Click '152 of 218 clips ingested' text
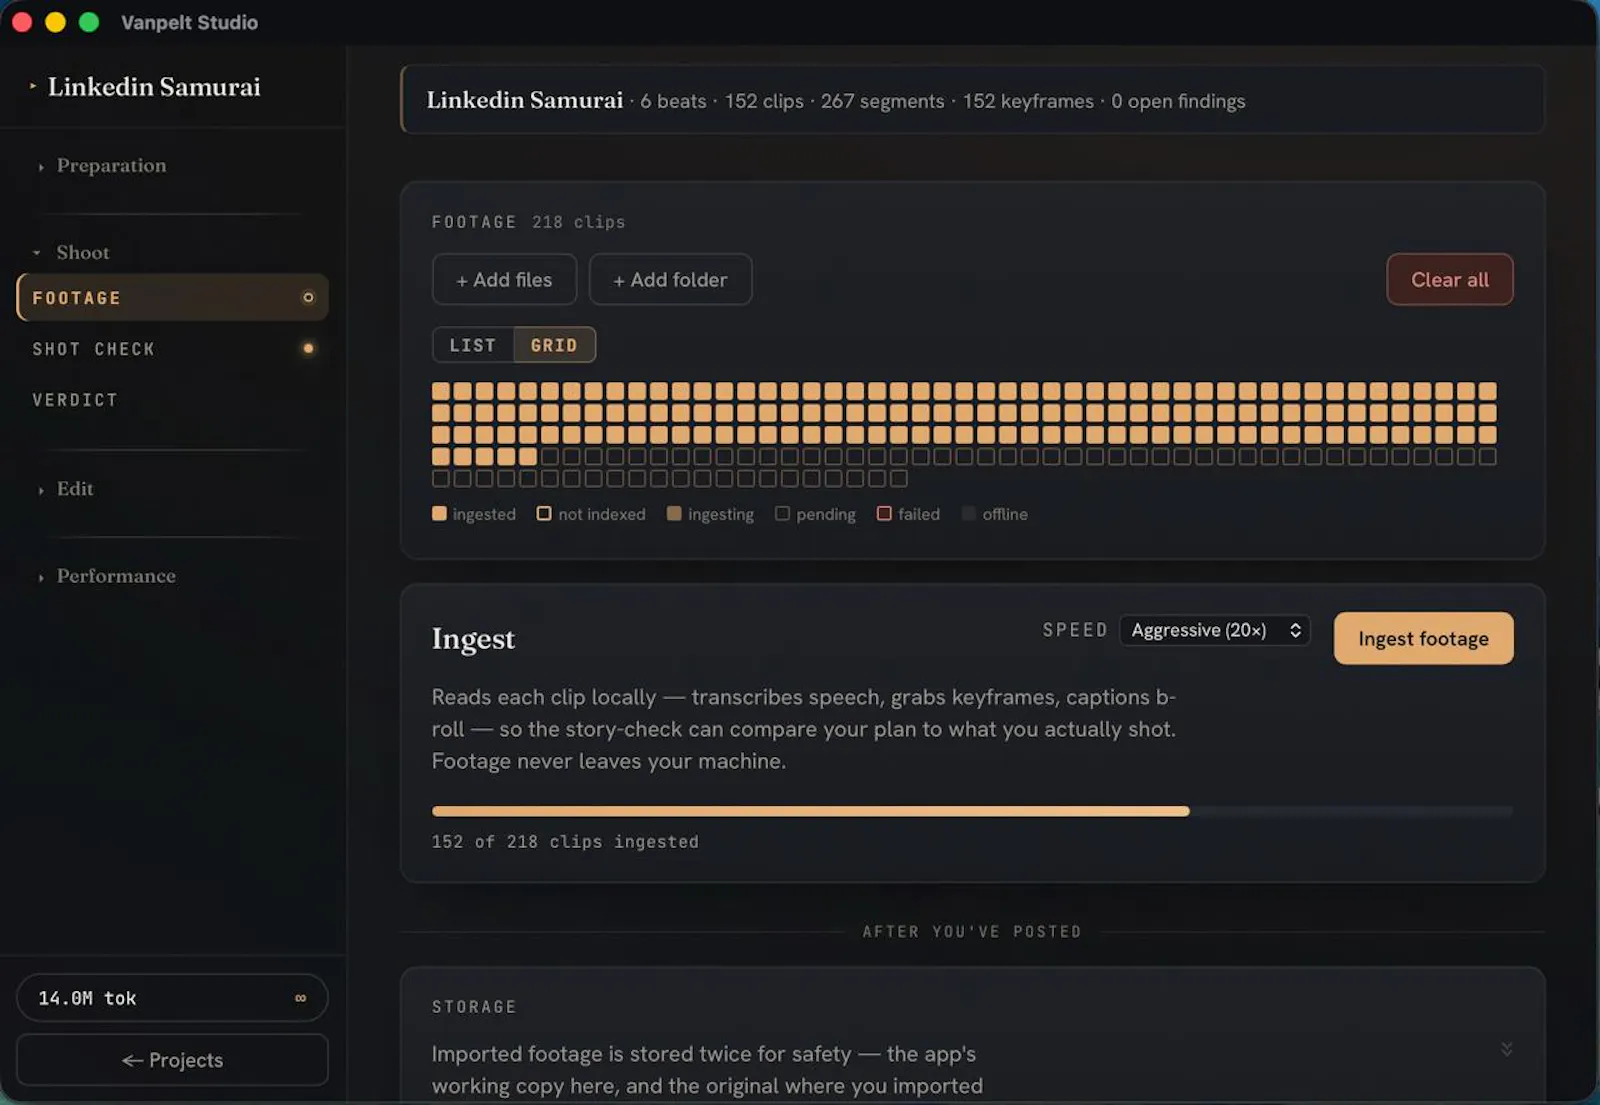 click(565, 842)
